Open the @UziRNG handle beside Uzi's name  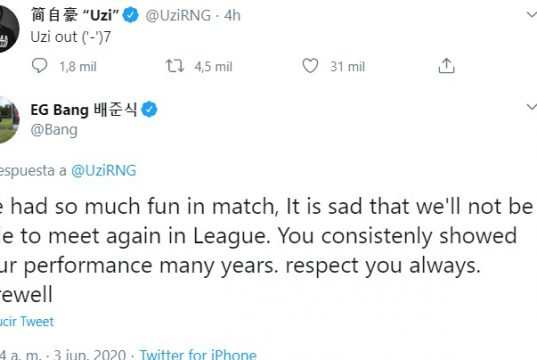click(x=178, y=15)
